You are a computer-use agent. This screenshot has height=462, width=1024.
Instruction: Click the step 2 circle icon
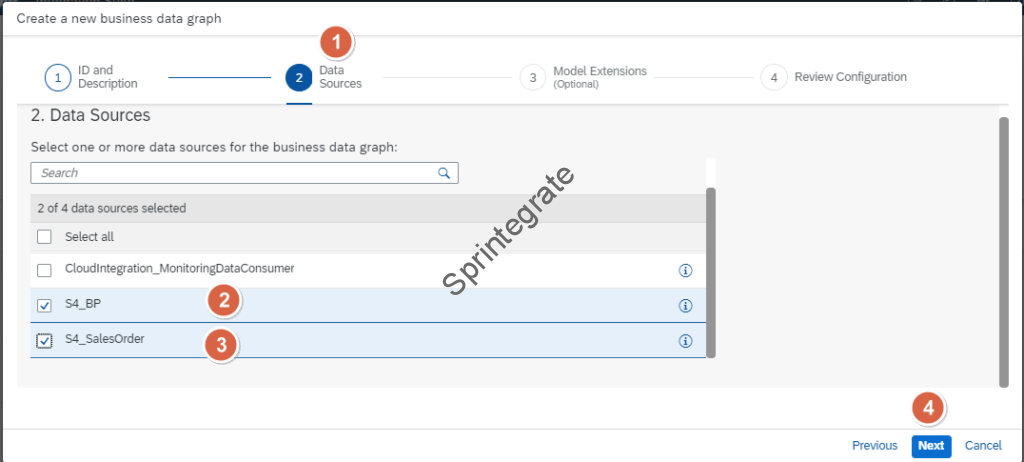tap(299, 78)
